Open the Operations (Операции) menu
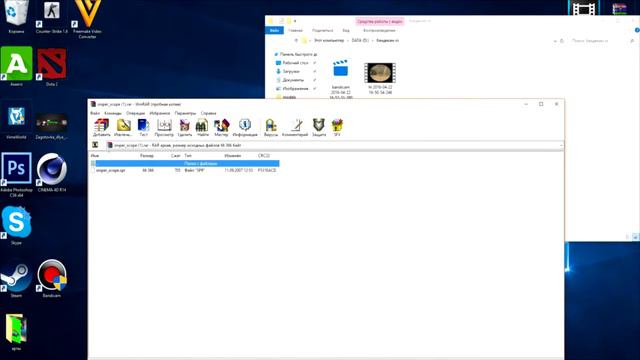The height and width of the screenshot is (360, 640). point(135,113)
